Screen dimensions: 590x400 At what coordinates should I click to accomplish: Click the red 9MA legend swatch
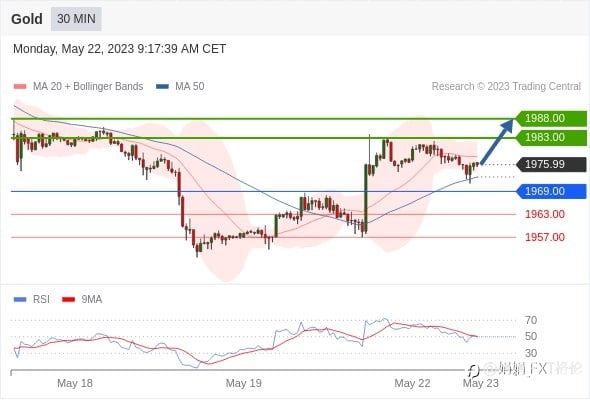68,300
